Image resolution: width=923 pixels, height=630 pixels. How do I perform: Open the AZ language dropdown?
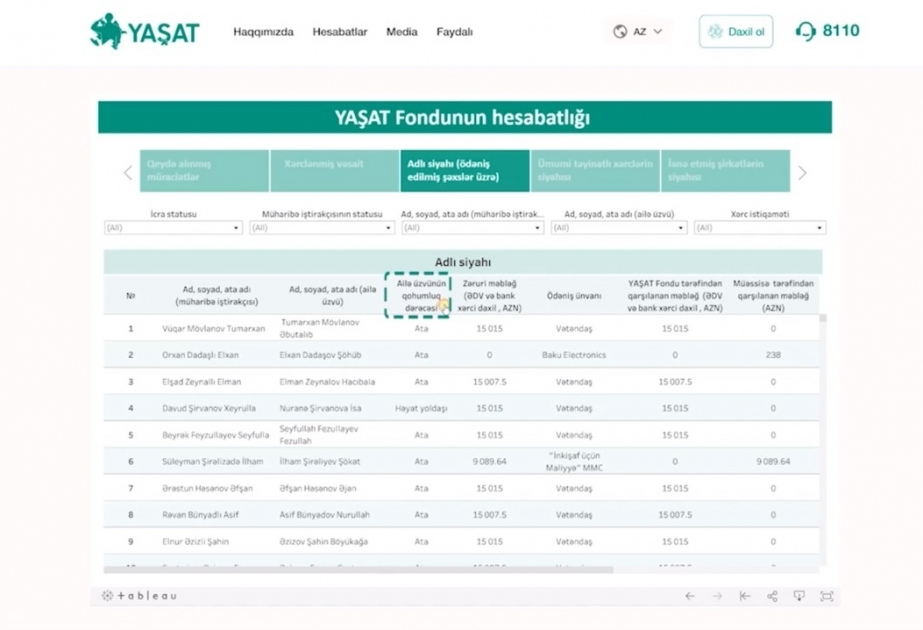point(638,32)
